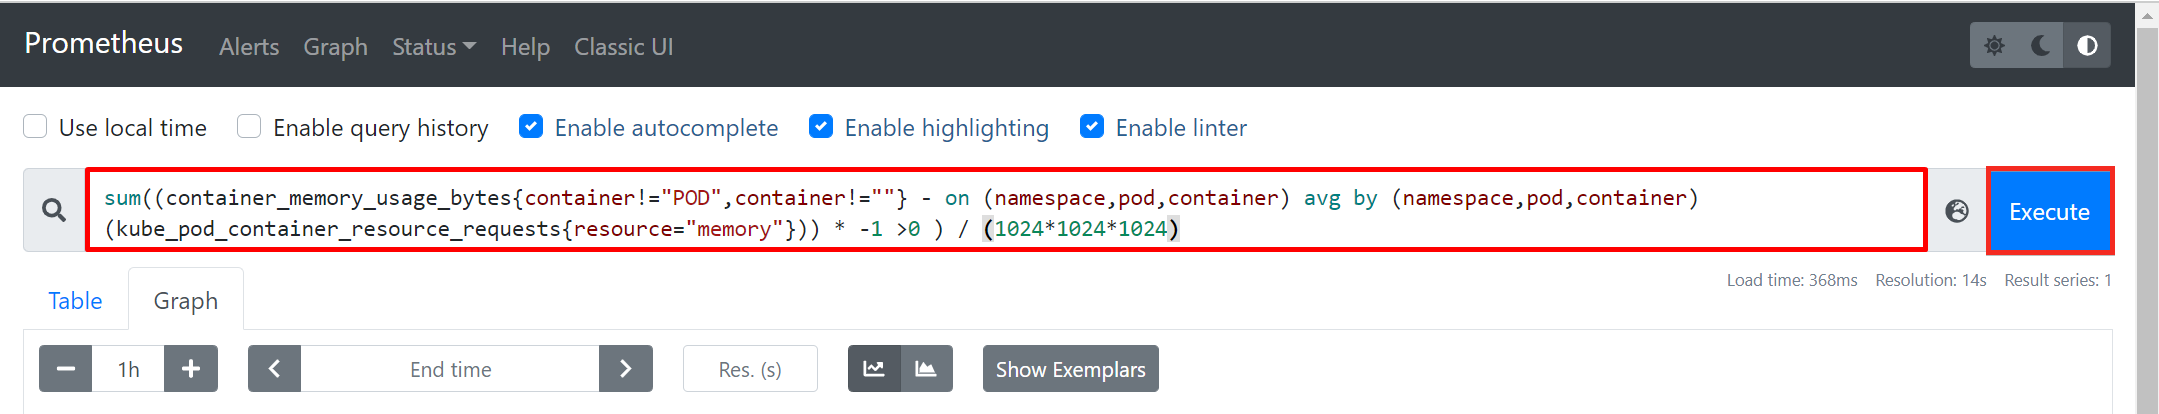This screenshot has width=2159, height=414.
Task: Expand the Status dropdown menu
Action: click(x=434, y=47)
